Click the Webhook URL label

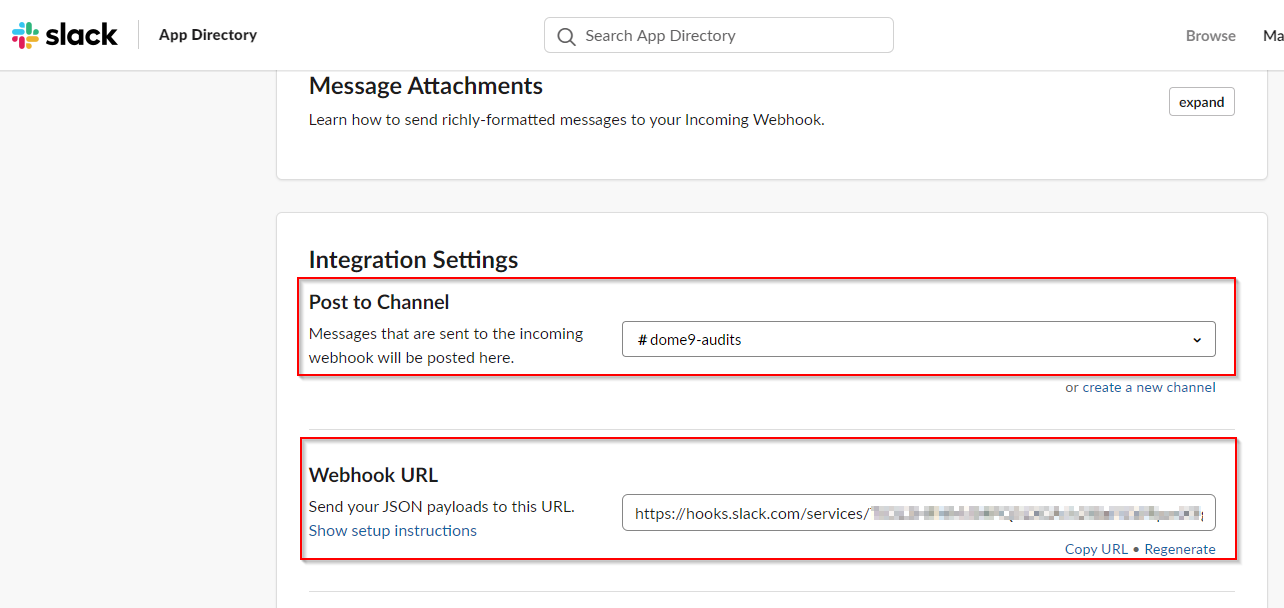(x=374, y=475)
